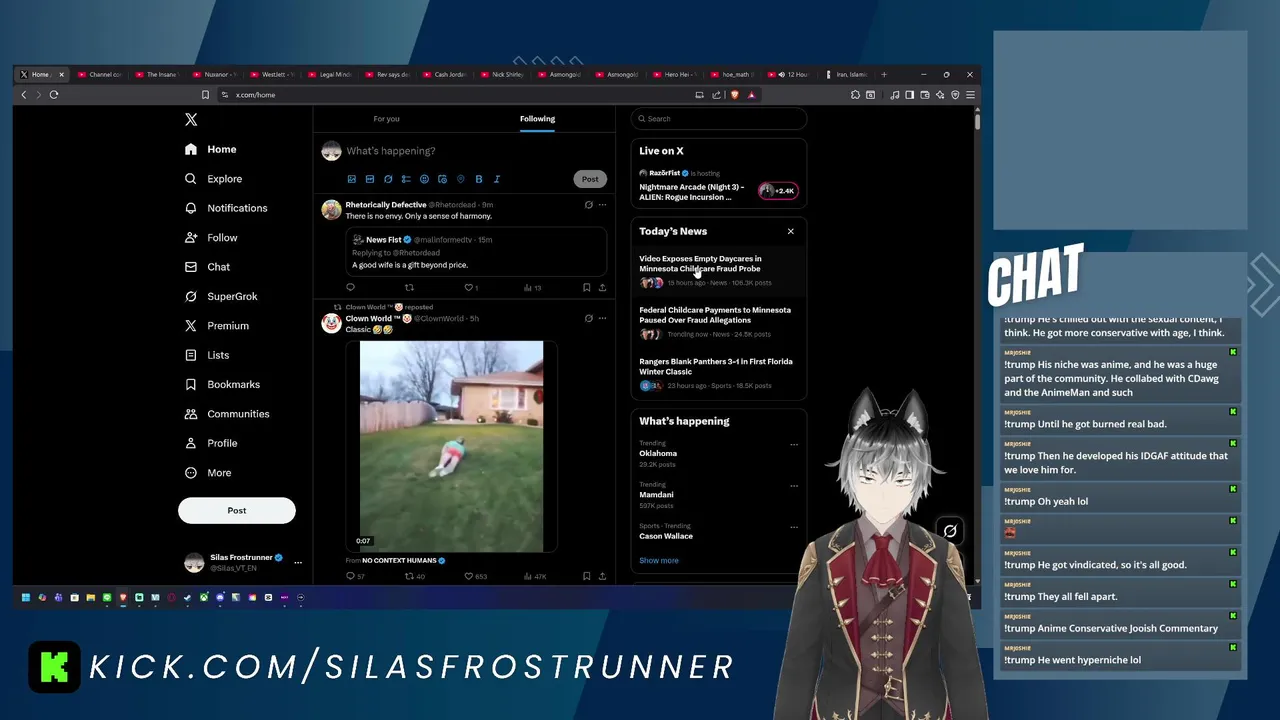The image size is (1280, 720).
Task: Open Profile in the sidebar
Action: pos(211,443)
